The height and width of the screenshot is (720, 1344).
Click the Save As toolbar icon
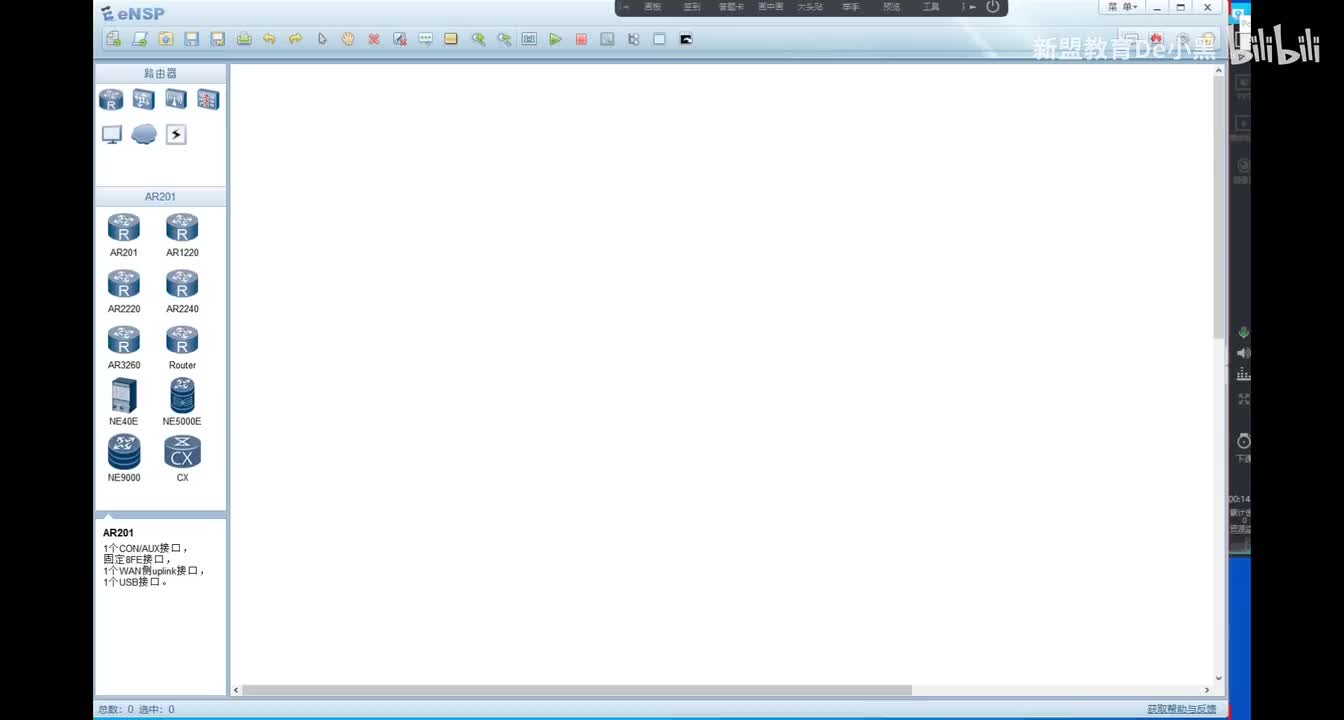(218, 39)
